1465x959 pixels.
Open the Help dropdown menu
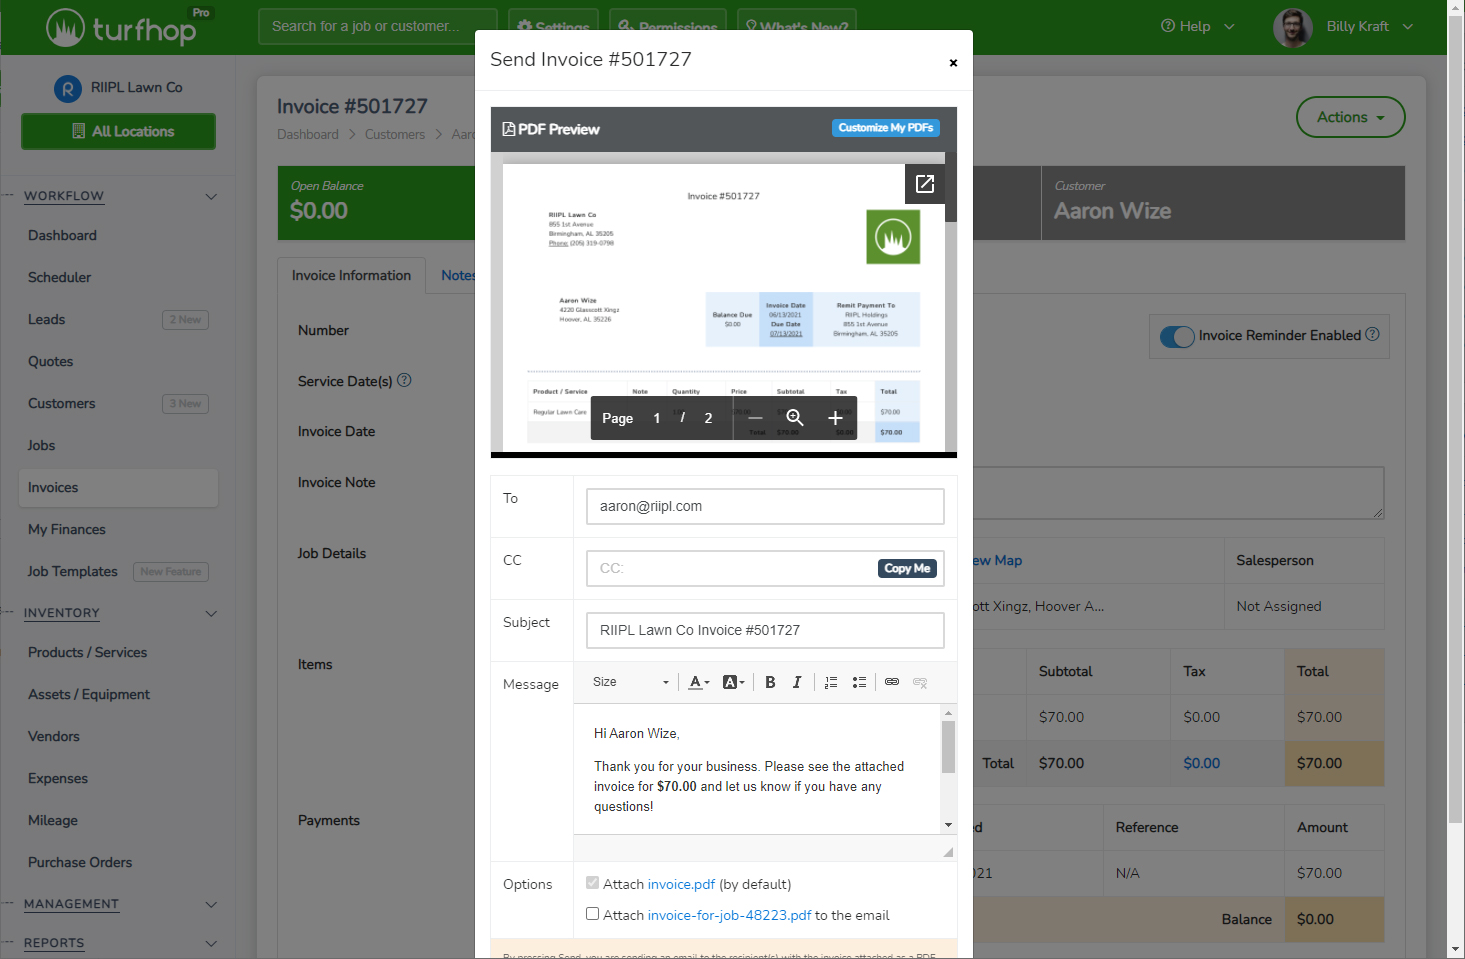point(1198,26)
